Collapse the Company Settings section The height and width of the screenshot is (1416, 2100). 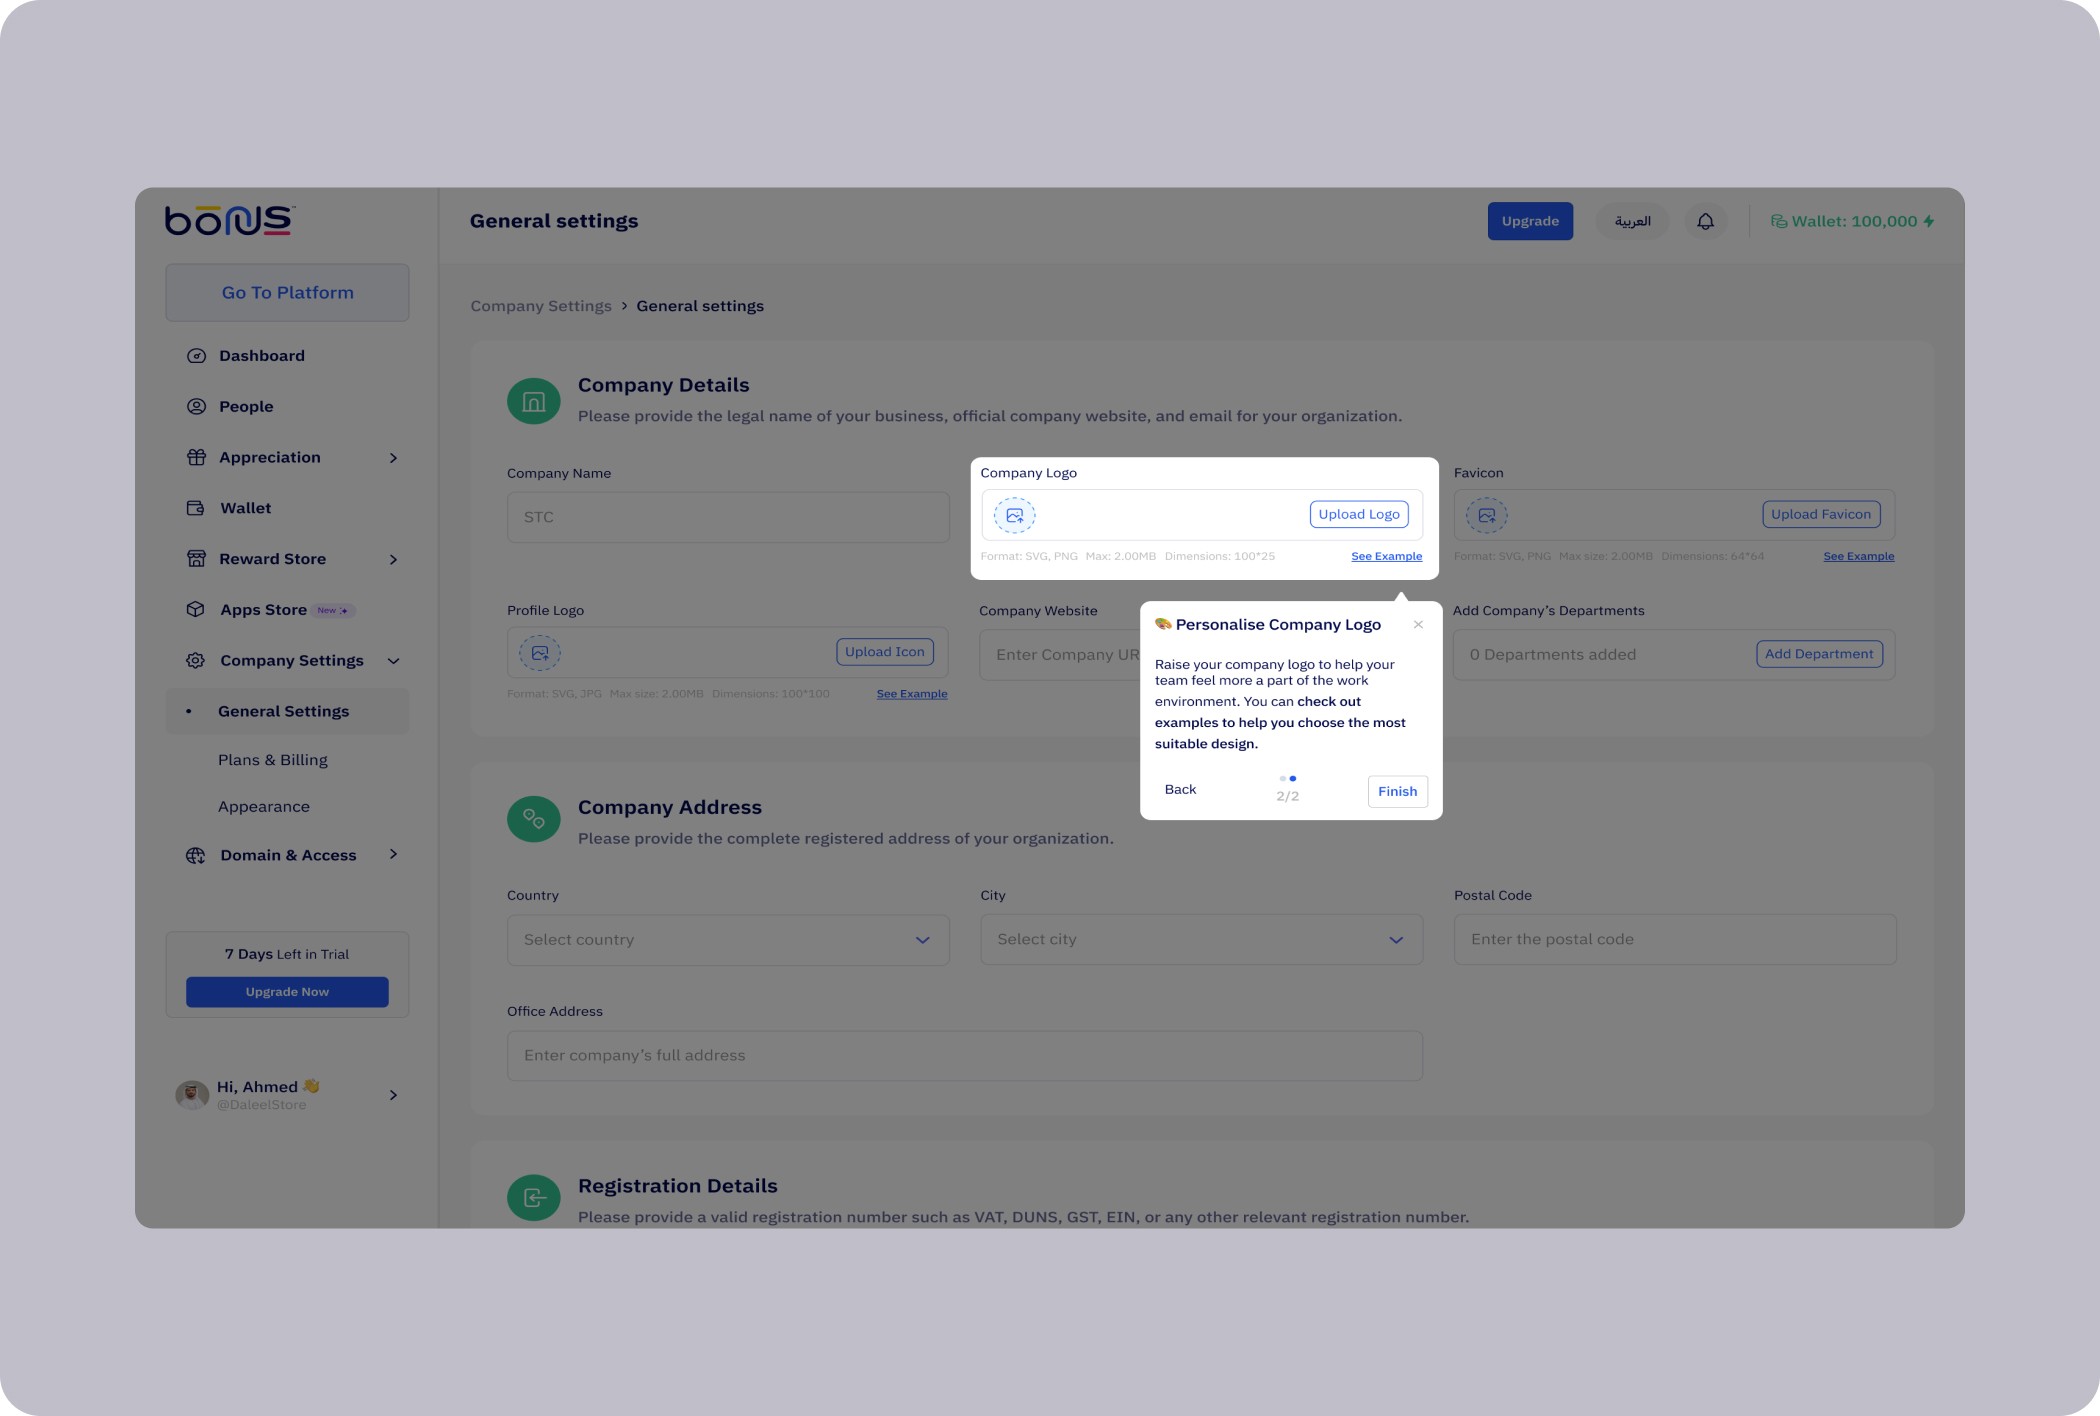point(393,661)
